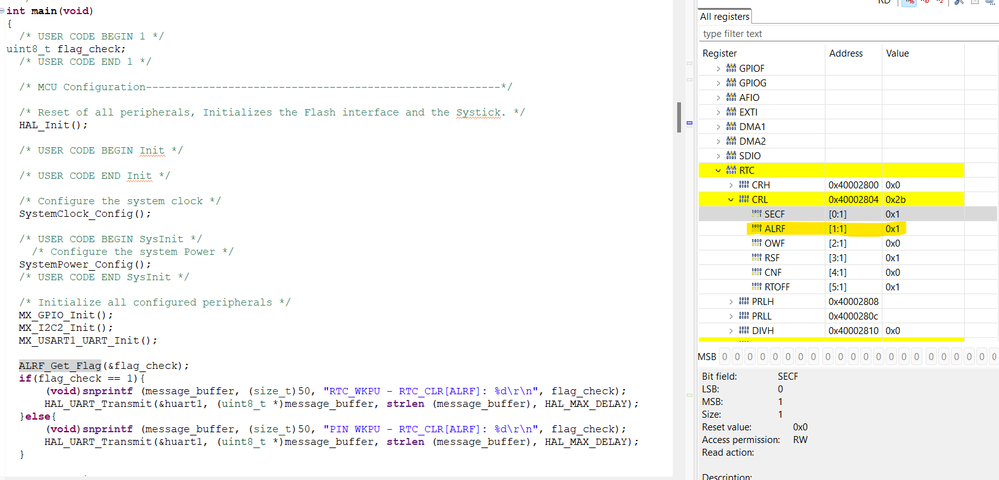Select address 0x40002804 of CRL
Image resolution: width=999 pixels, height=480 pixels.
click(854, 200)
